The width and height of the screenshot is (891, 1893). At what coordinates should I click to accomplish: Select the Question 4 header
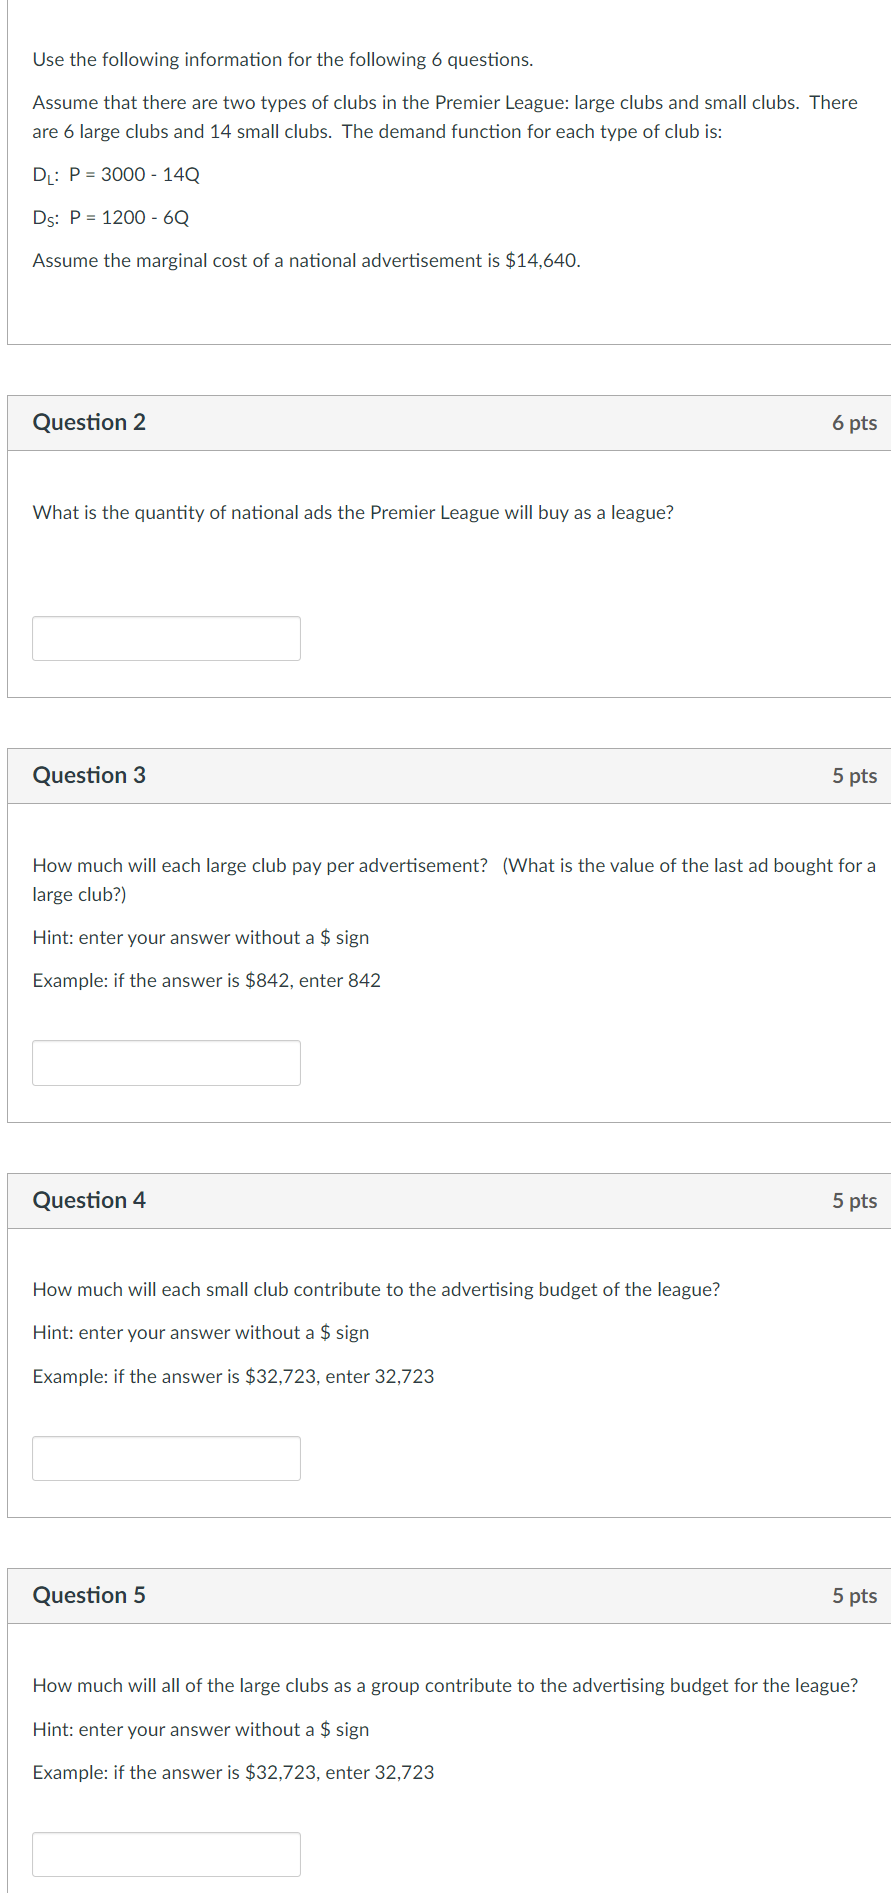click(x=89, y=1200)
